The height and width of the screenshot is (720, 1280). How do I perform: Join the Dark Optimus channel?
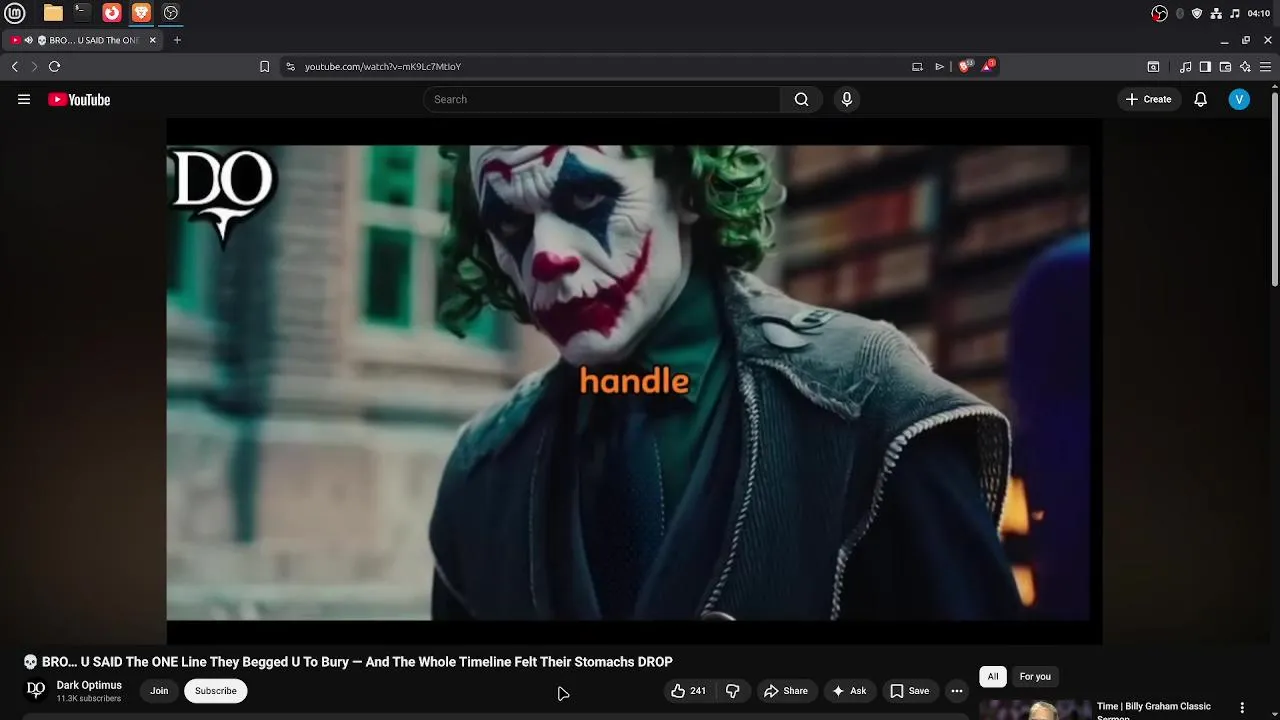(x=159, y=691)
